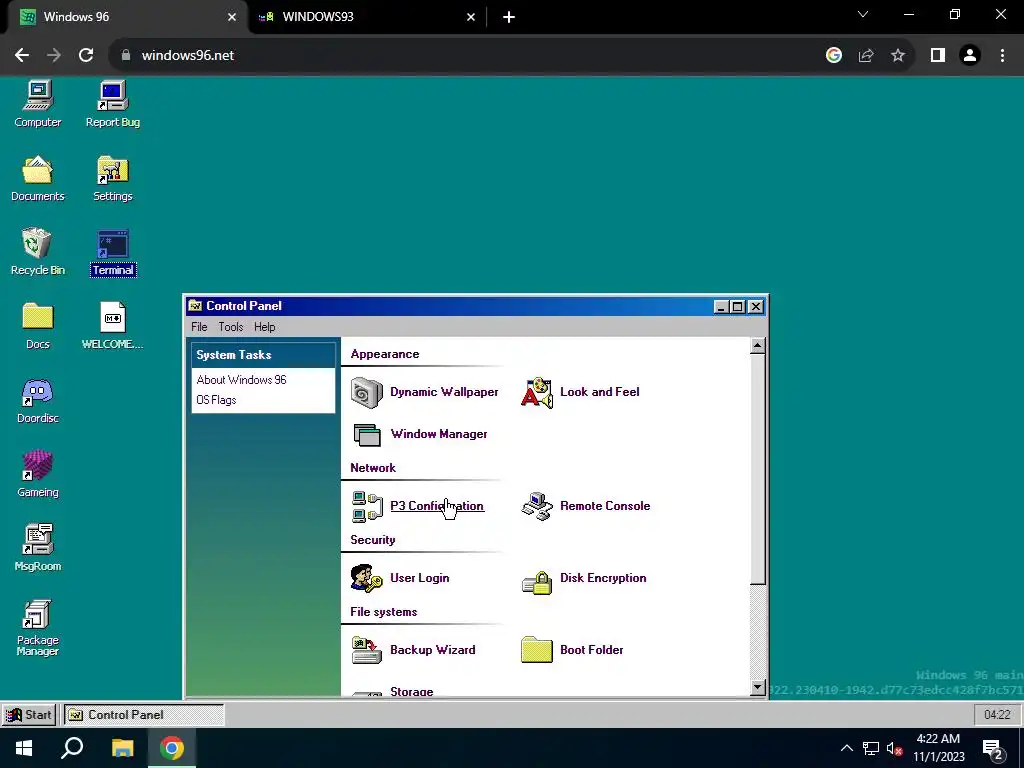The height and width of the screenshot is (768, 1024).
Task: Open the Documents folder icon
Action: point(37,178)
